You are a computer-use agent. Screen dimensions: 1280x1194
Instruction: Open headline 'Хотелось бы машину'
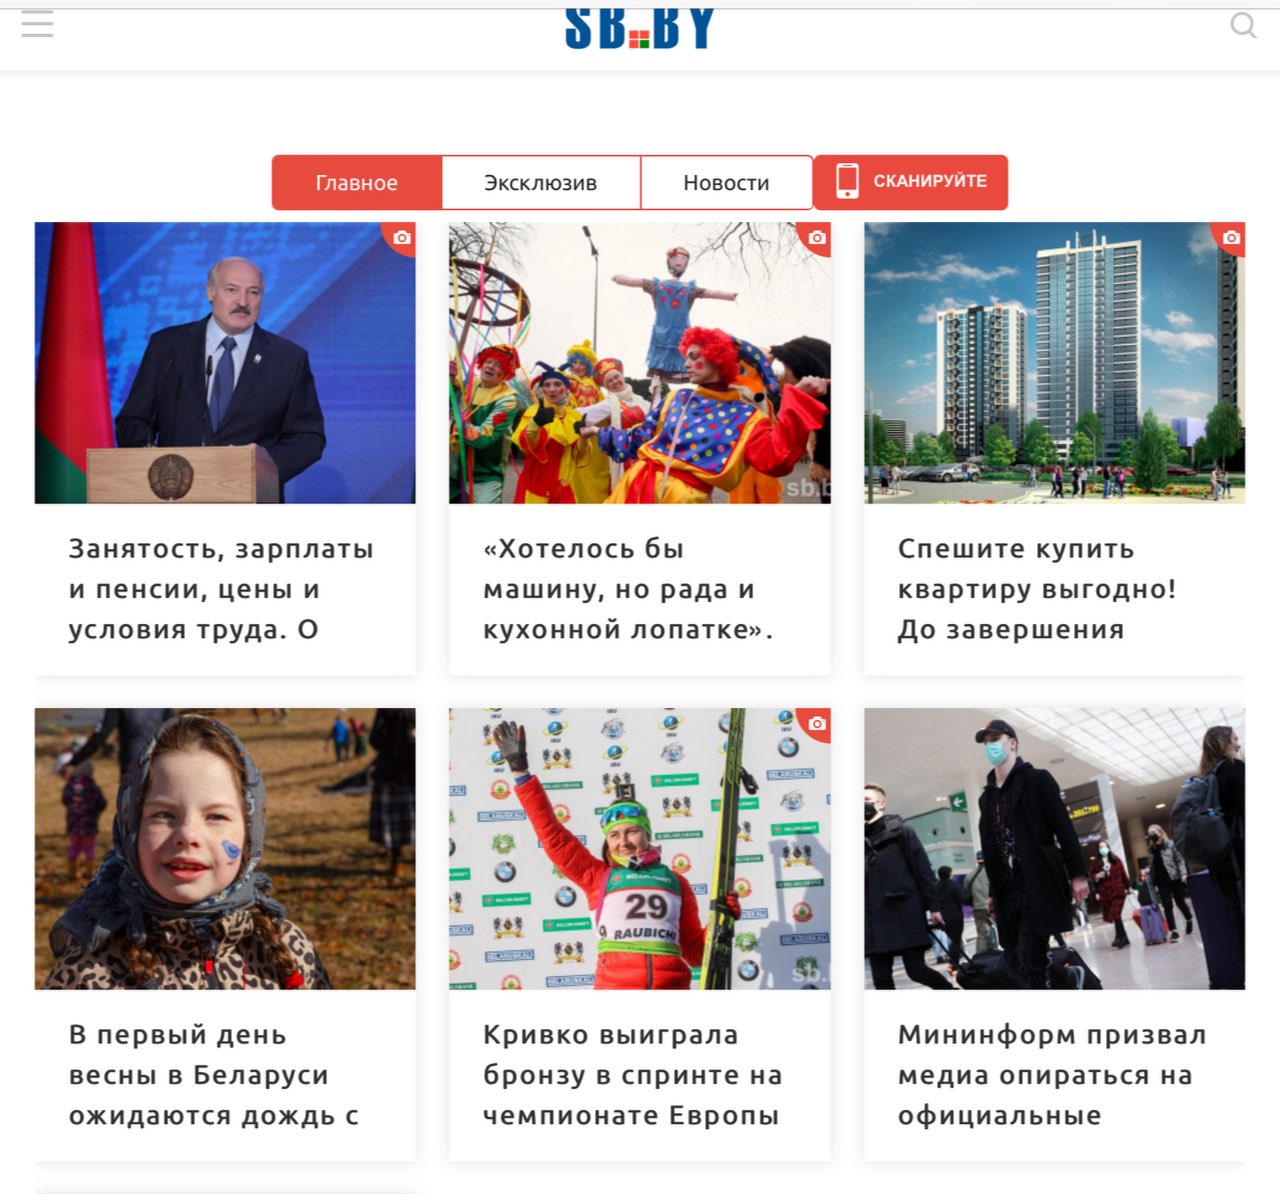628,589
